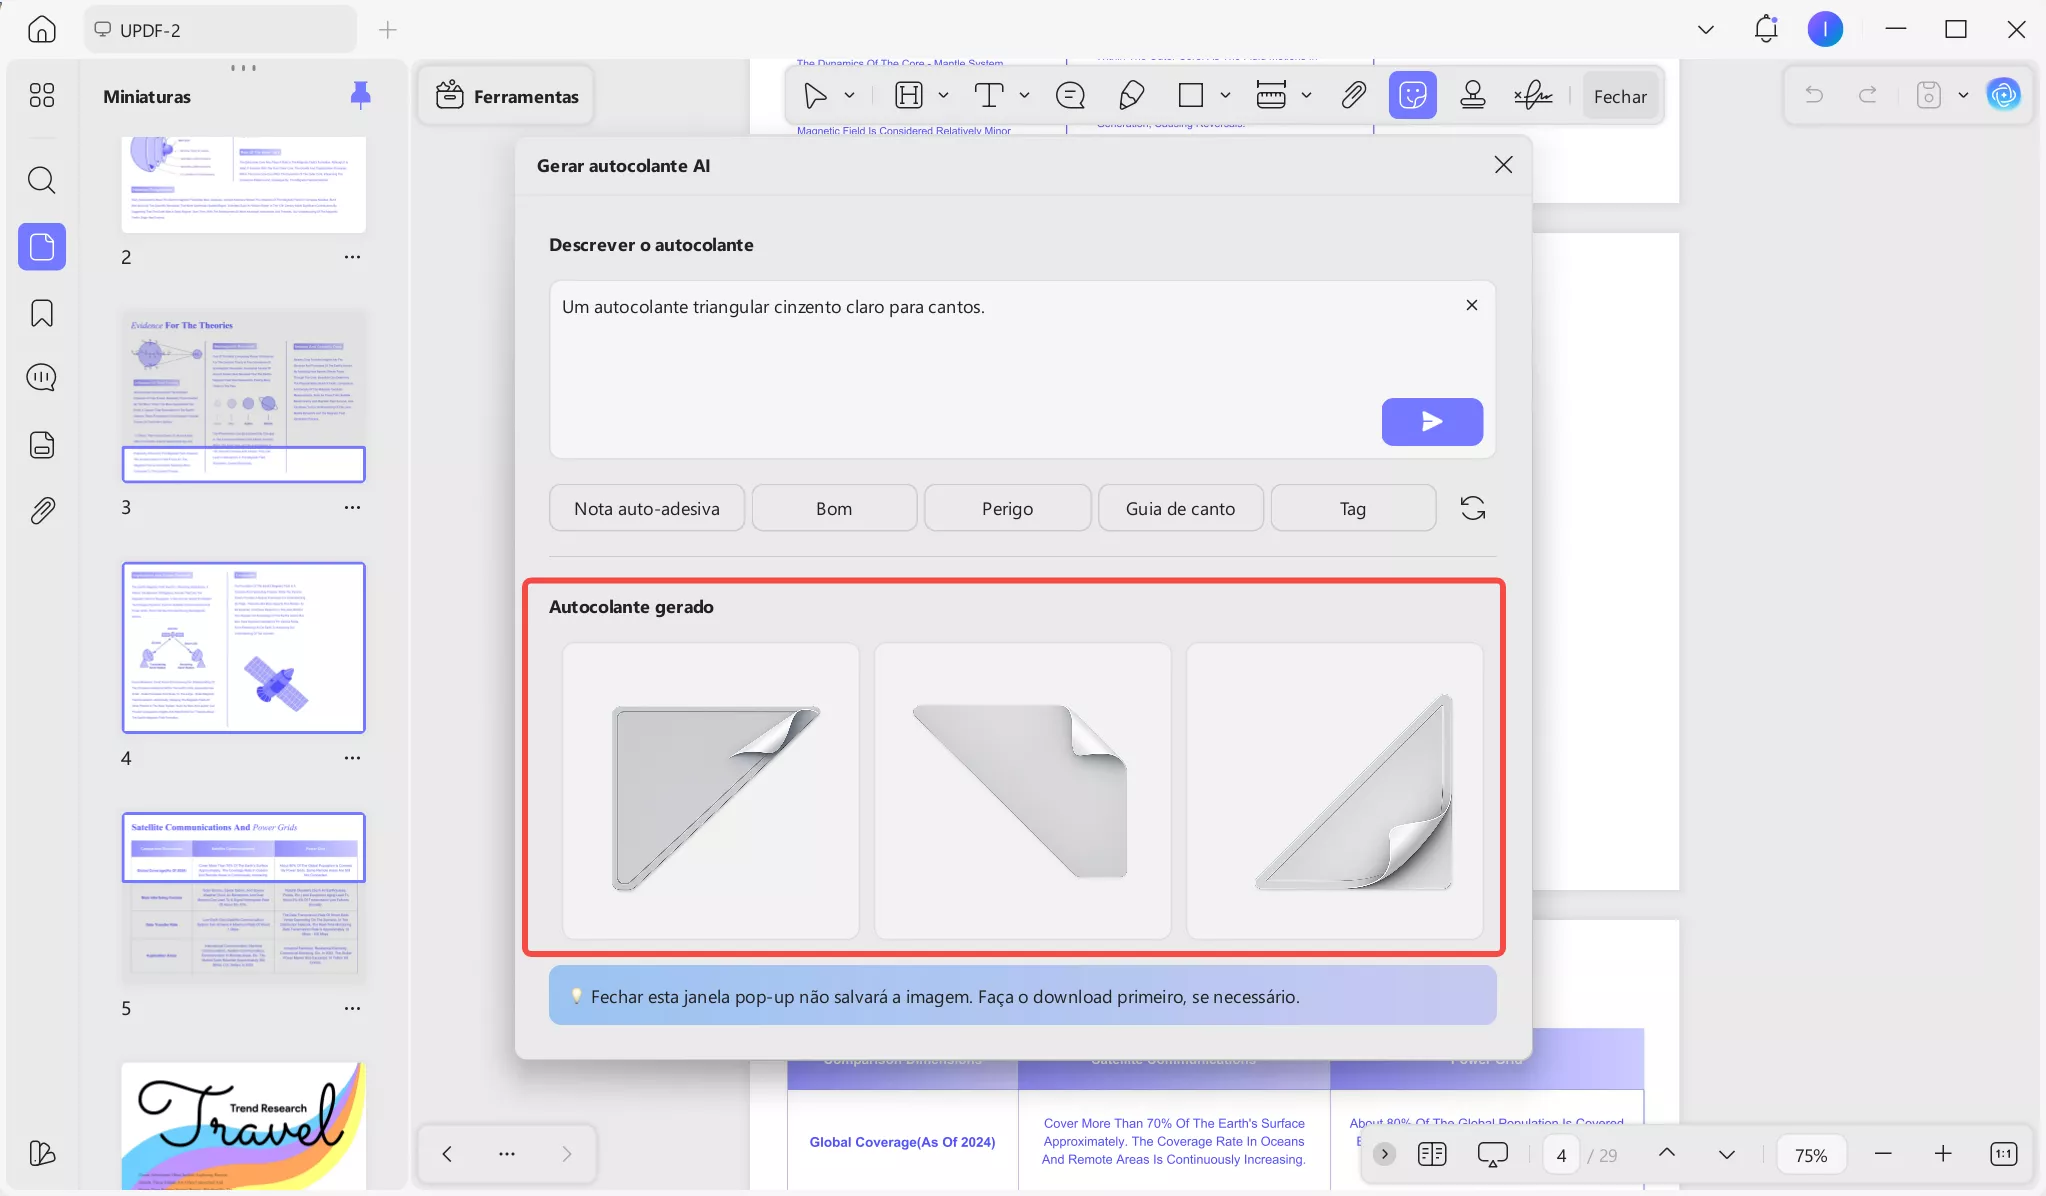Unpin the Miniaturas panel

click(x=360, y=95)
